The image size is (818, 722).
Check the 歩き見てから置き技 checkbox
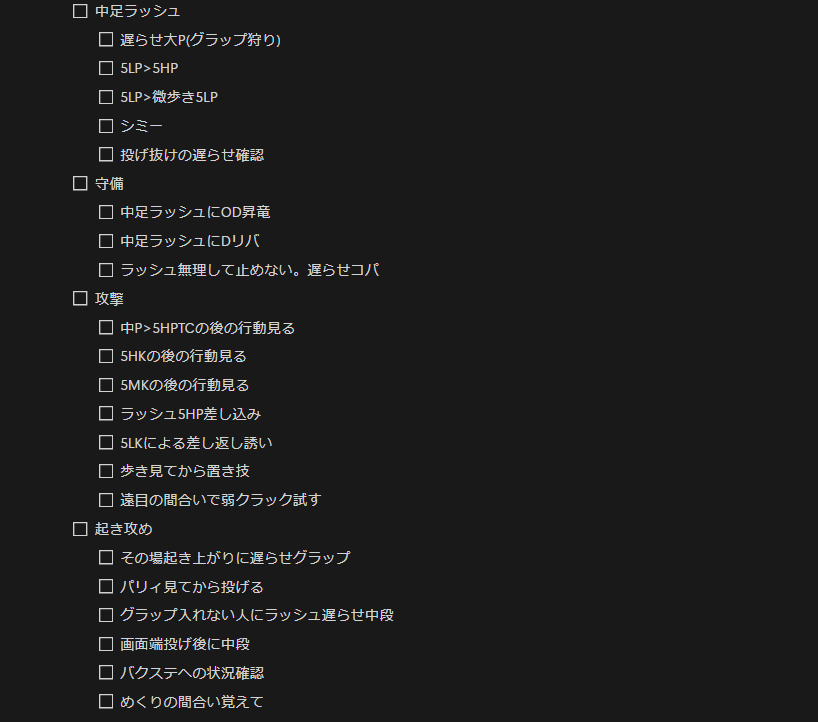[106, 471]
